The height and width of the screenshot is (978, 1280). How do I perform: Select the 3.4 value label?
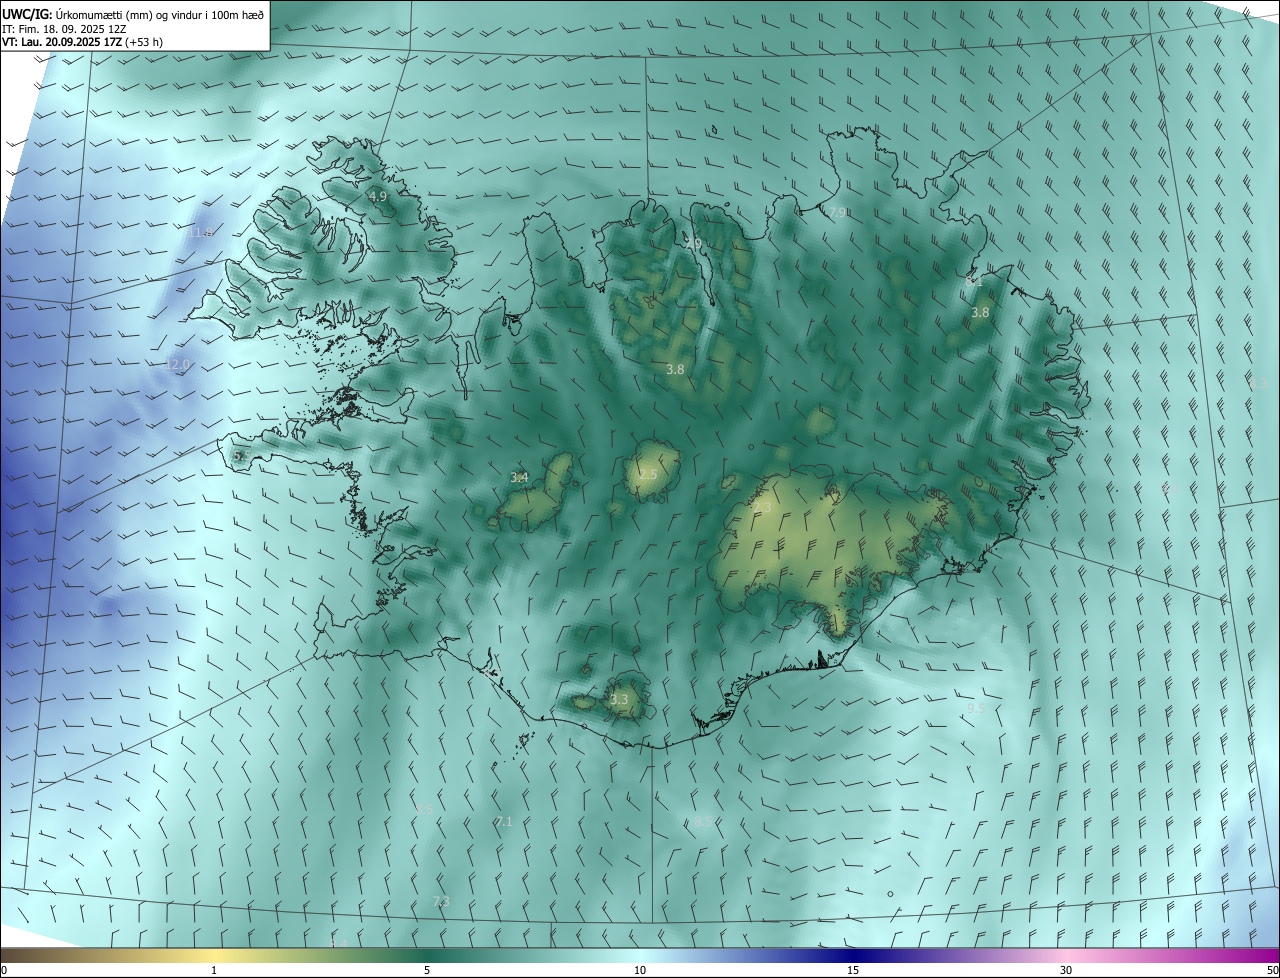(519, 477)
